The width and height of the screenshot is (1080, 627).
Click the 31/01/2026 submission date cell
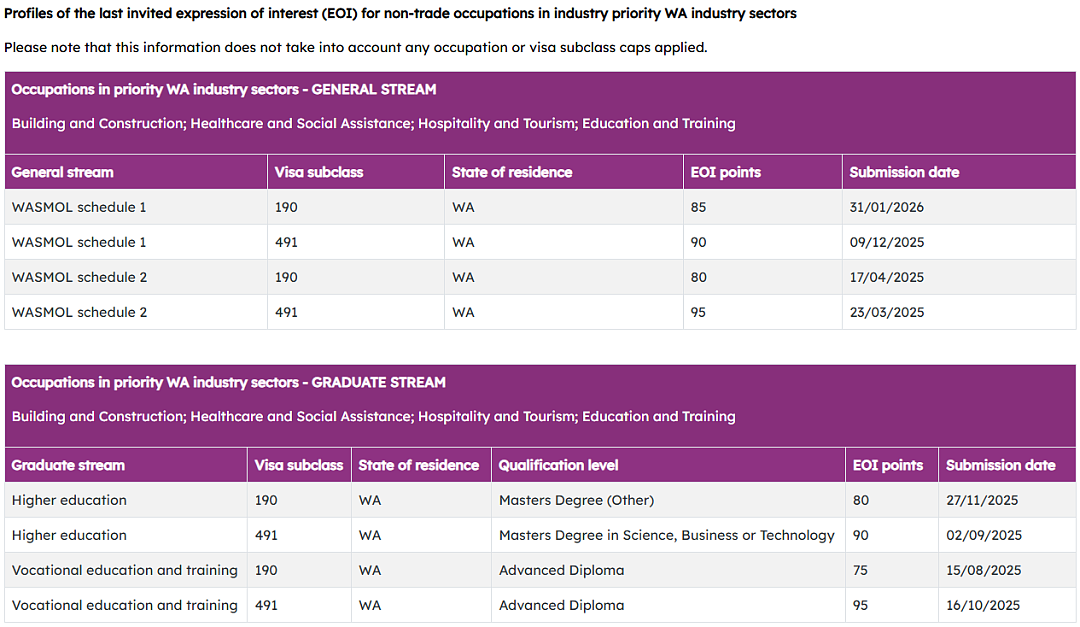(959, 207)
